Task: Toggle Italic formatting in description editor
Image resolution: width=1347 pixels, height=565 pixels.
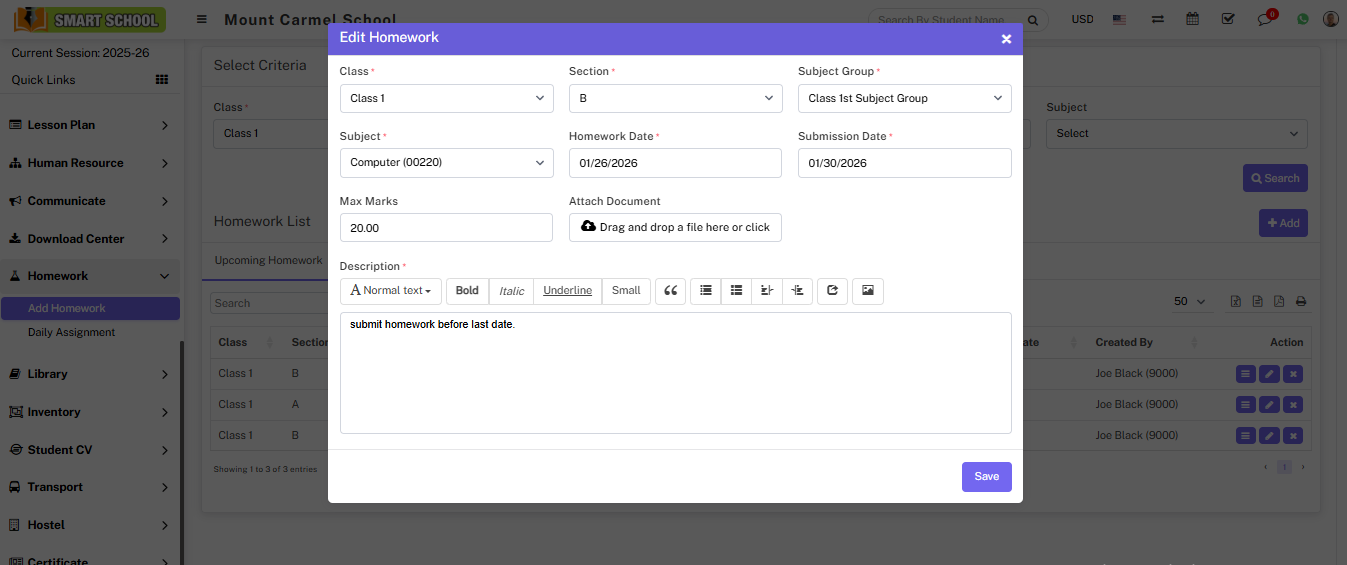Action: click(512, 291)
